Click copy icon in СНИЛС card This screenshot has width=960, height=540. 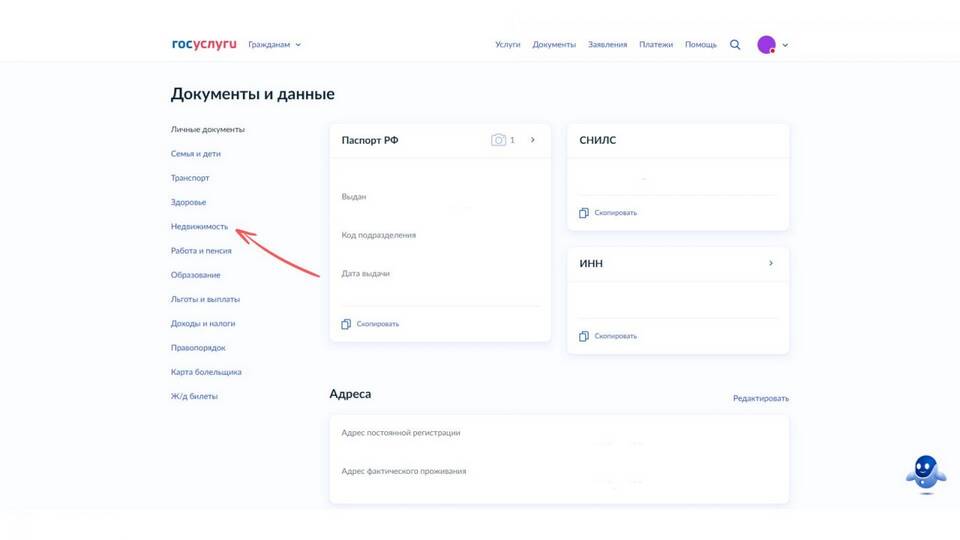(x=584, y=213)
